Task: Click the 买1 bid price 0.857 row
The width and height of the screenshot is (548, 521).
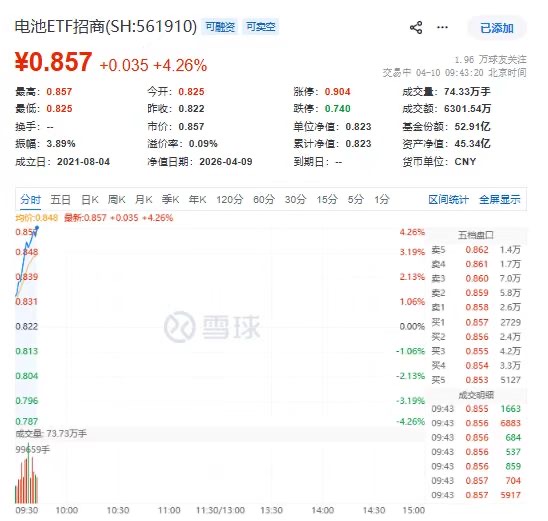Action: pyautogui.click(x=476, y=322)
